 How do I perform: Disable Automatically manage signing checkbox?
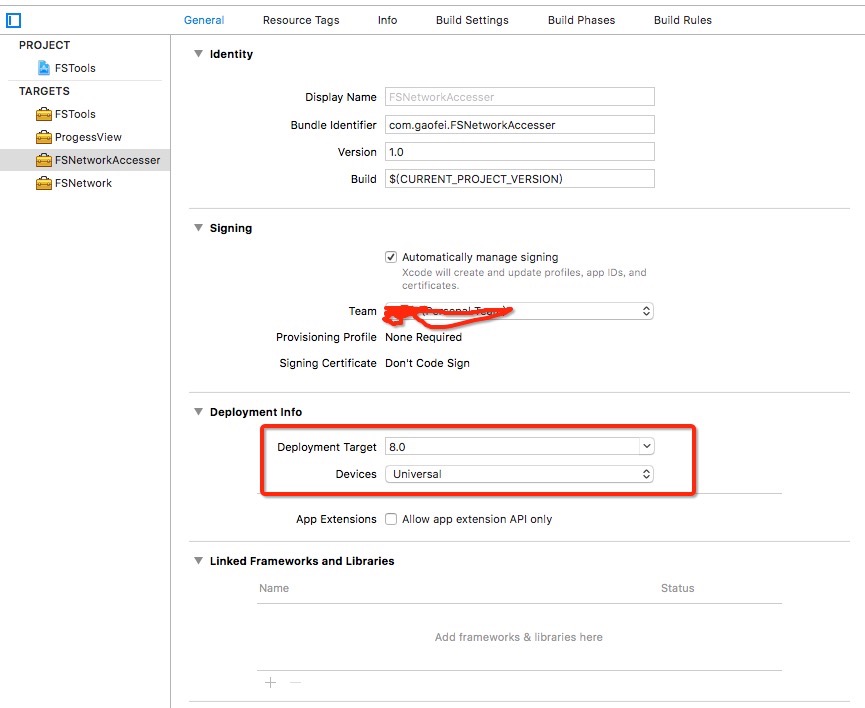(391, 257)
